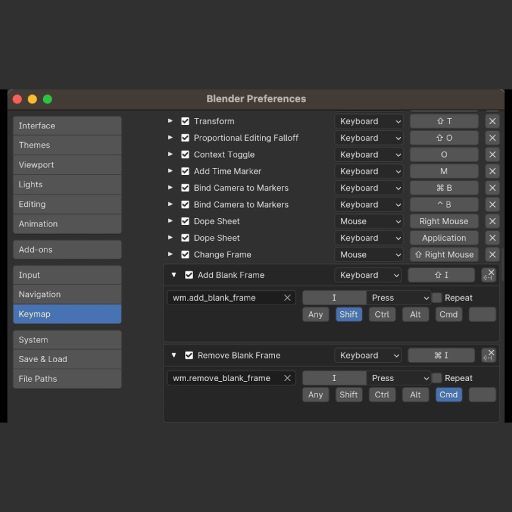Screen dimensions: 512x512
Task: Open Press dropdown for Add Blank Frame
Action: pos(399,298)
